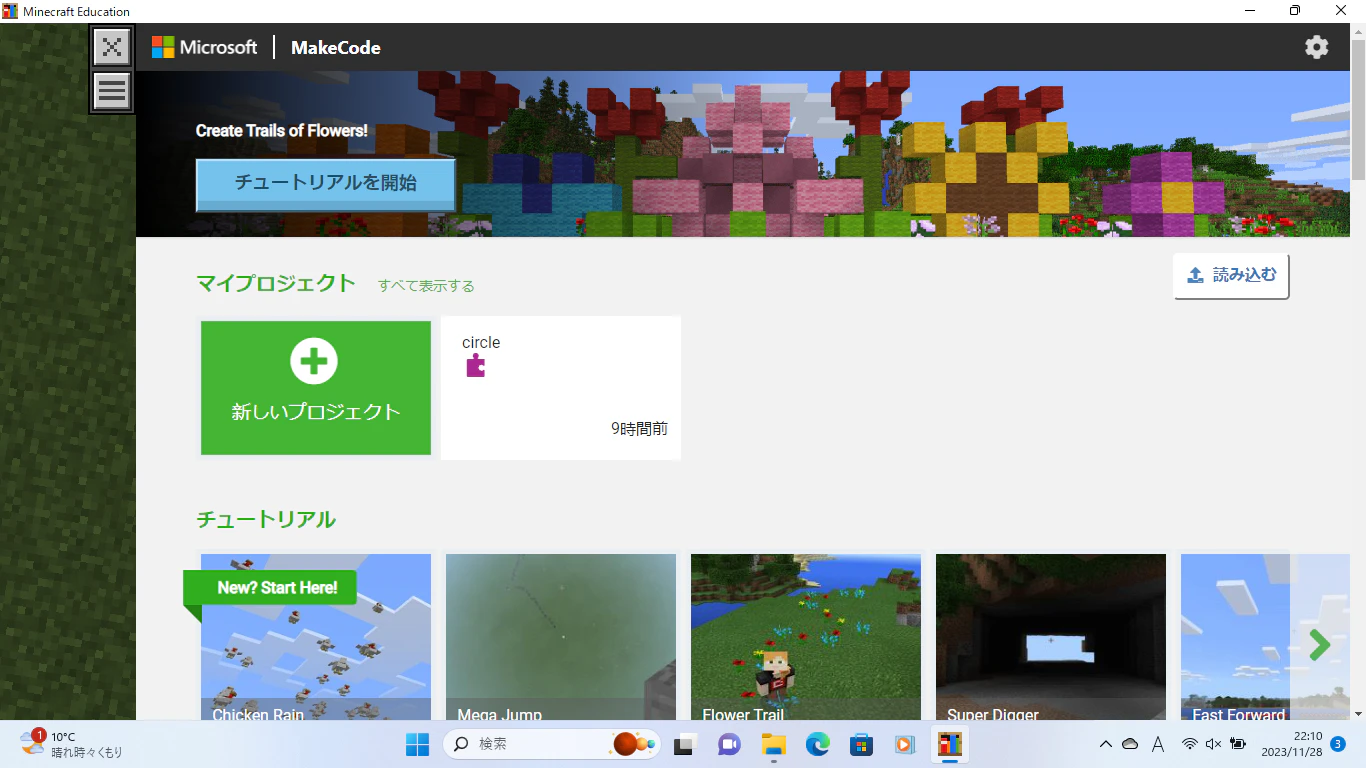1366x768 pixels.
Task: Open Task View in taskbar
Action: [684, 744]
